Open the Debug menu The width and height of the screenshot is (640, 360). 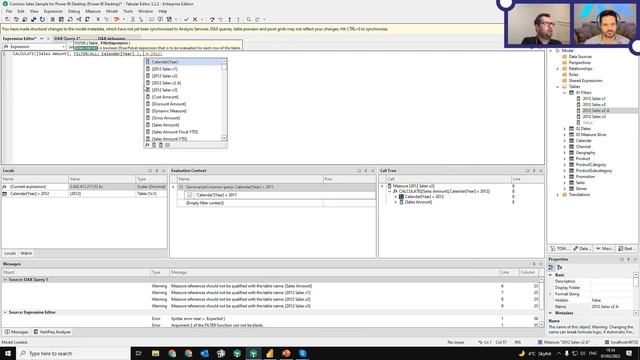click(x=74, y=11)
